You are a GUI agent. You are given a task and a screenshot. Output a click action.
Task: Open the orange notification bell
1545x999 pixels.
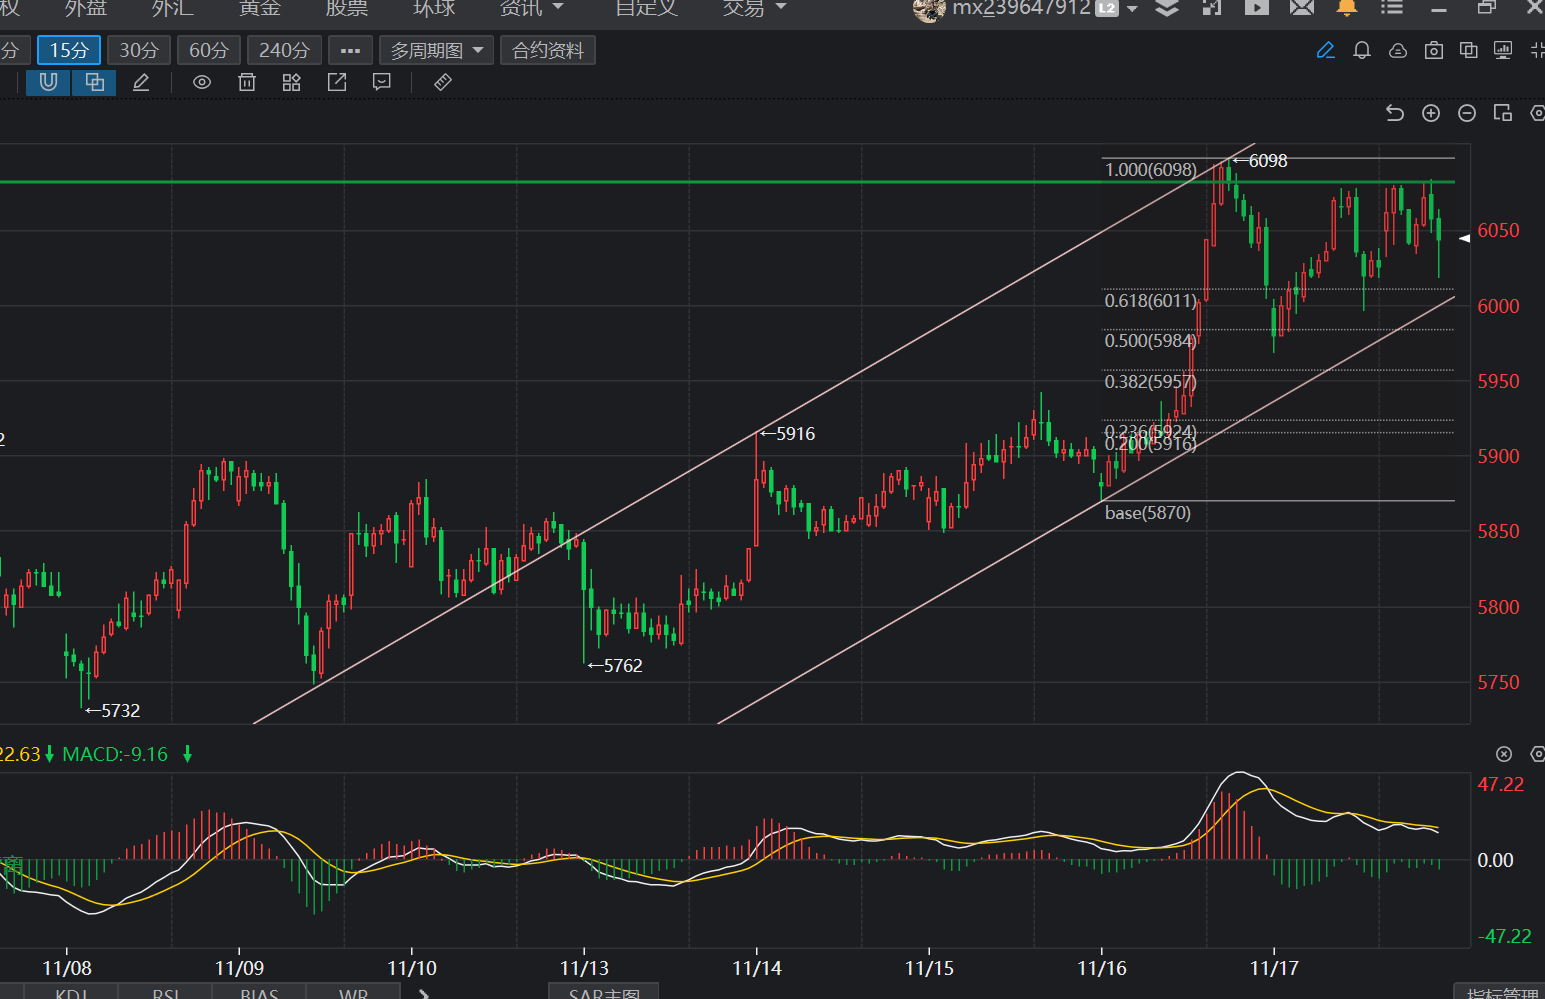tap(1347, 8)
